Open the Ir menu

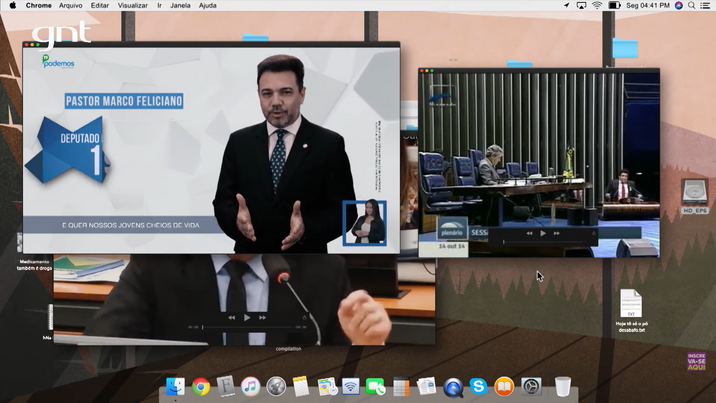point(159,5)
